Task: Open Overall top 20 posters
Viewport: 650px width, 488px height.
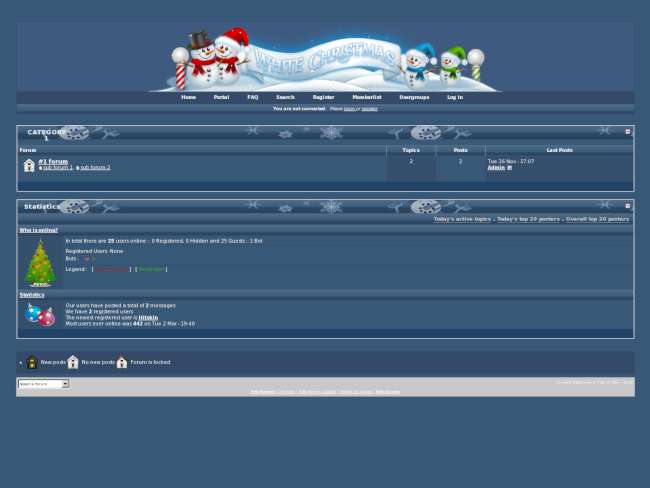Action: pyautogui.click(x=597, y=219)
